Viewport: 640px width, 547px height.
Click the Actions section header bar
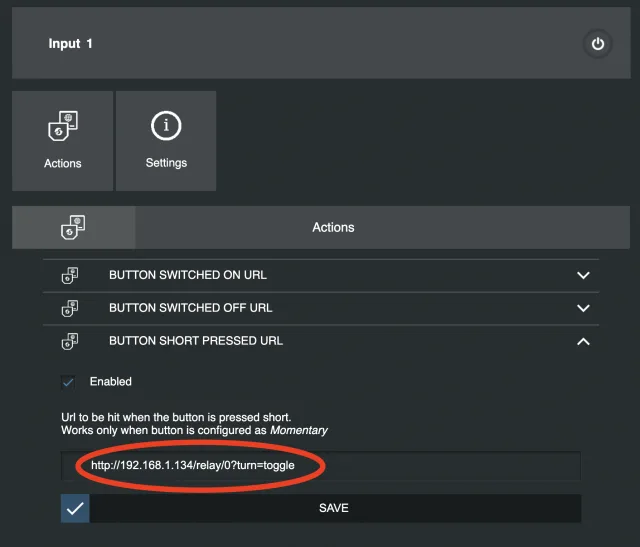(x=334, y=228)
